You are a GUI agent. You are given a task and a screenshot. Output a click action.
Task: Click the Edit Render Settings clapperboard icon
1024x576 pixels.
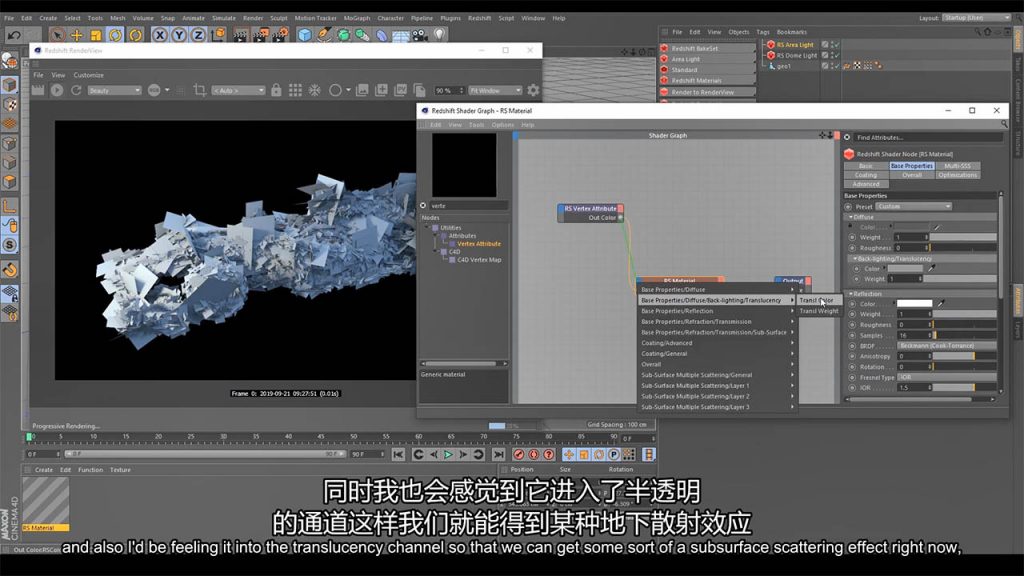280,35
